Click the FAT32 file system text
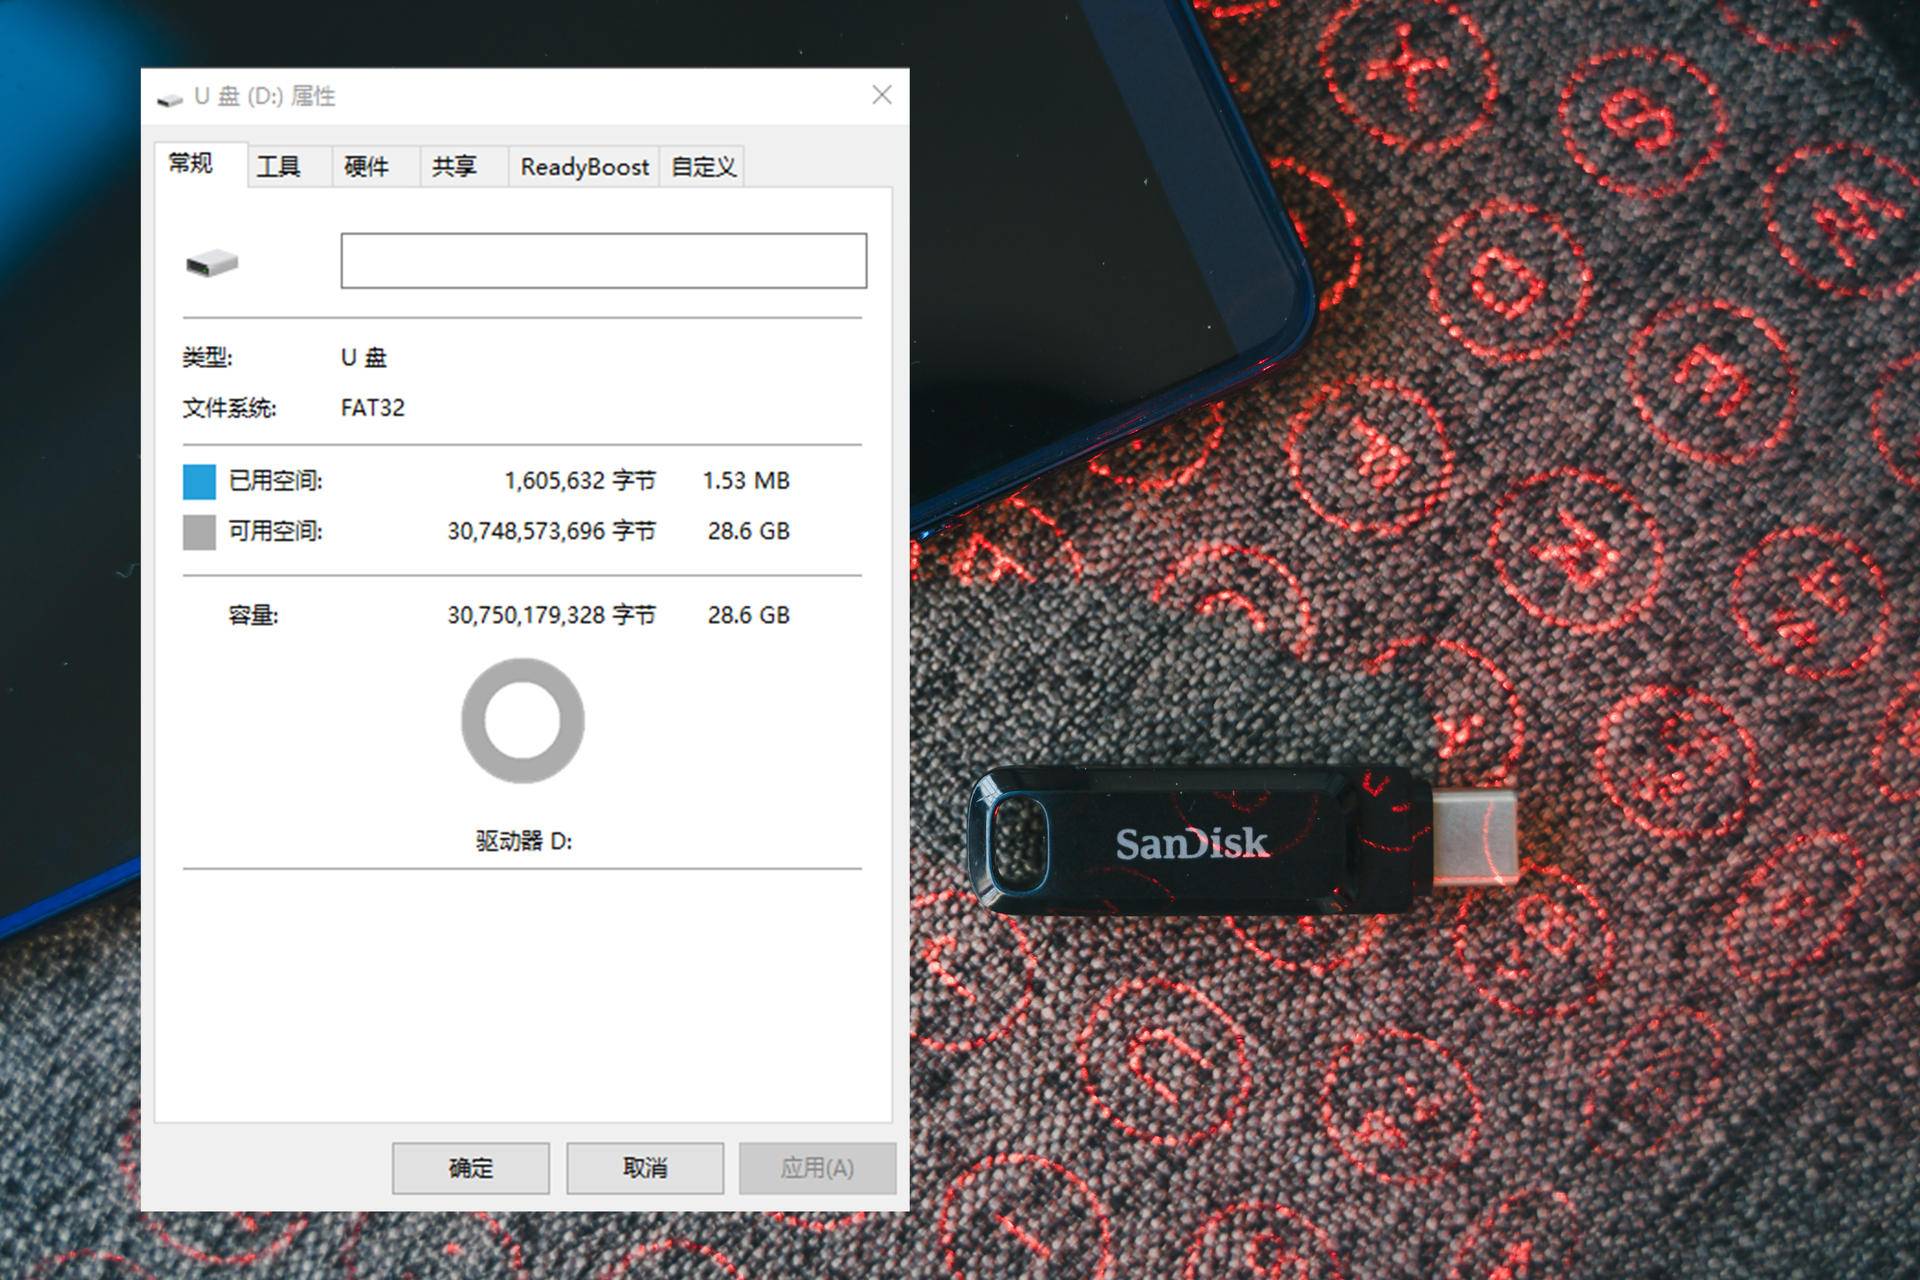Screen dimensions: 1920x1280 click(x=371, y=407)
